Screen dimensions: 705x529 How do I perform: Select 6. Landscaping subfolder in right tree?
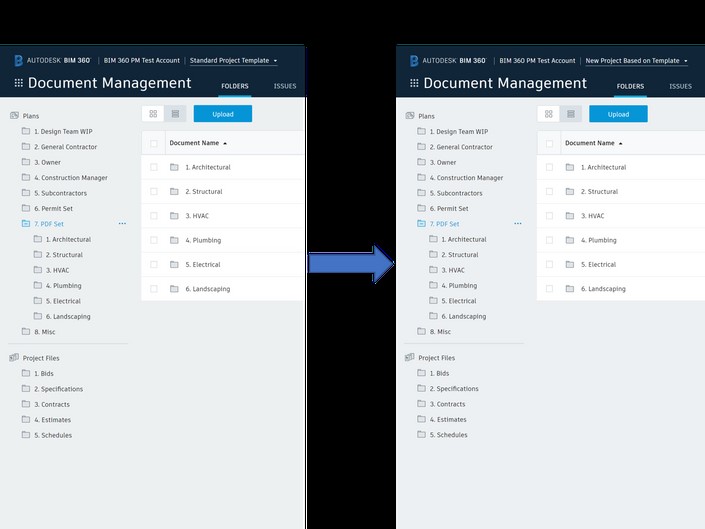[464, 316]
